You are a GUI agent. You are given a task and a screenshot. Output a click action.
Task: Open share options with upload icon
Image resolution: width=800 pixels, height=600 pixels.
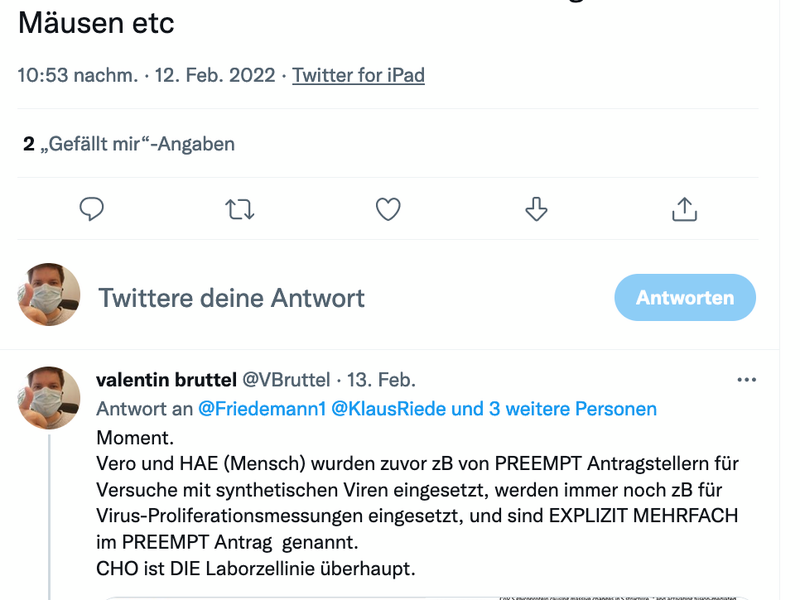click(x=685, y=209)
